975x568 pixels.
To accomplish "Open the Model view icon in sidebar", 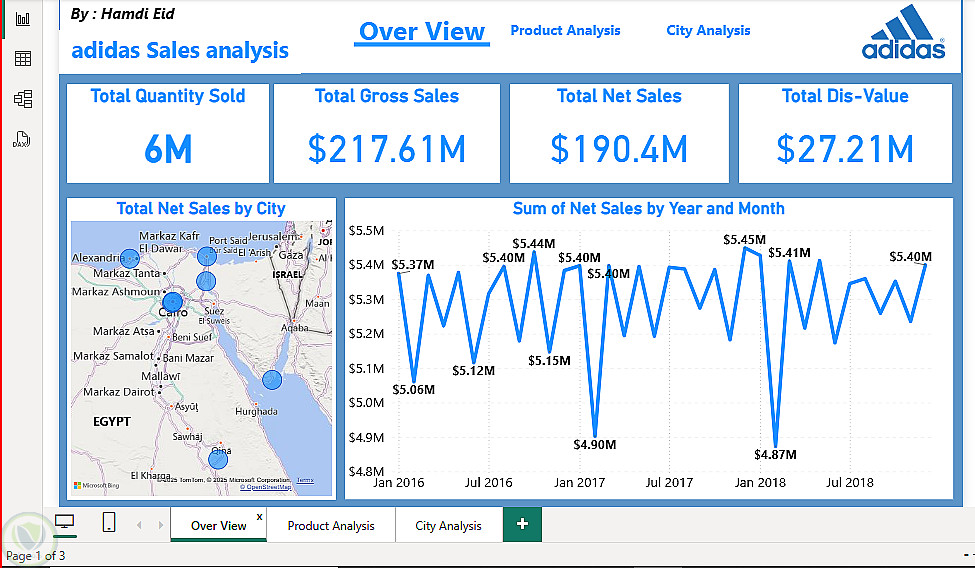I will pos(23,99).
